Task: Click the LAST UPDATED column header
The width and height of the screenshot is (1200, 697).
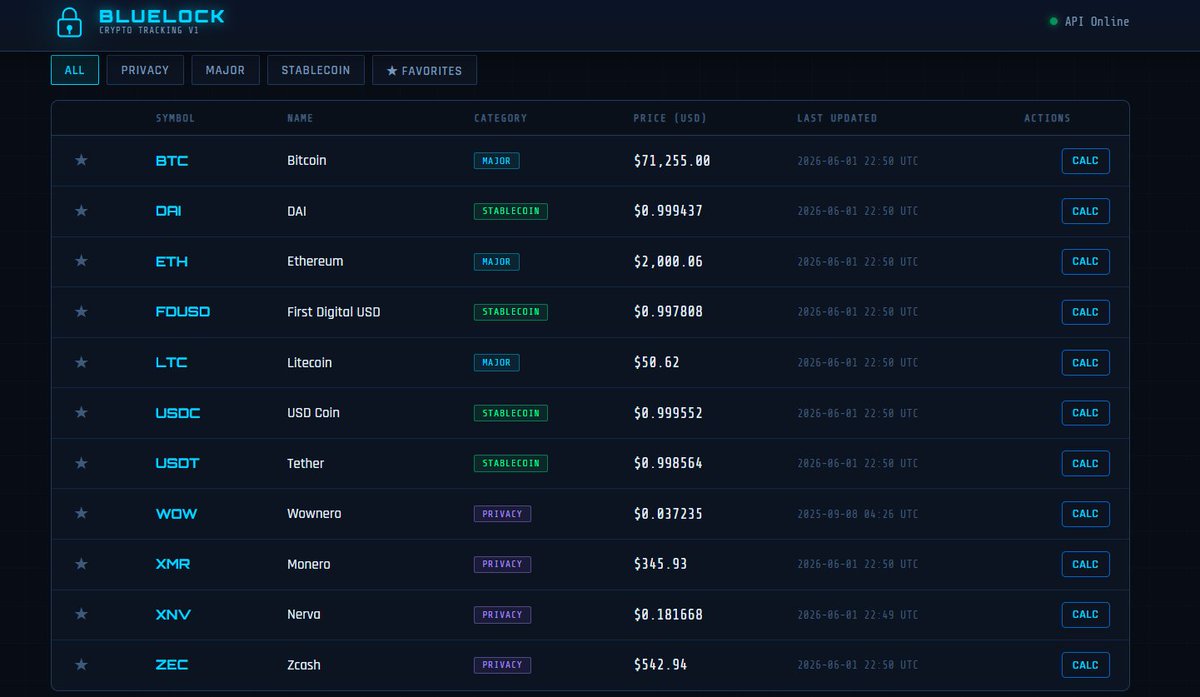Action: pyautogui.click(x=837, y=118)
